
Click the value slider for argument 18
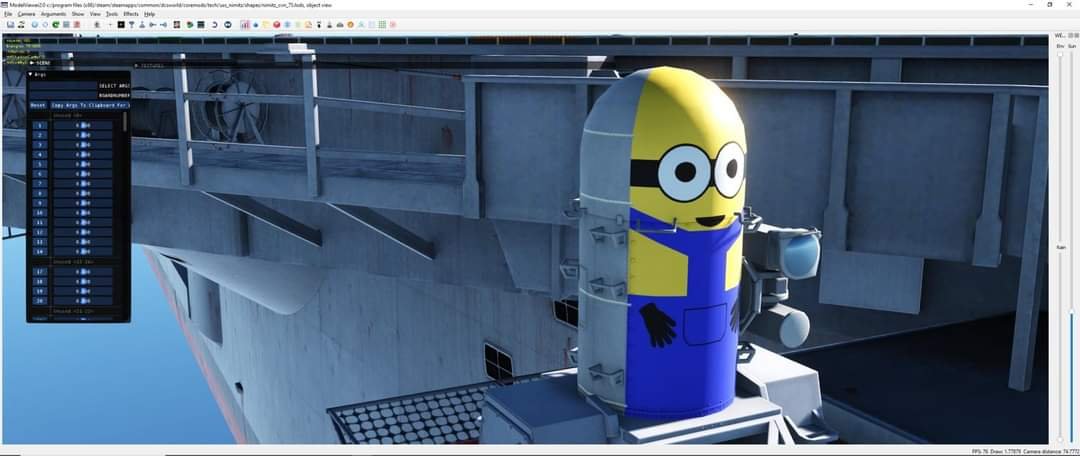[83, 281]
